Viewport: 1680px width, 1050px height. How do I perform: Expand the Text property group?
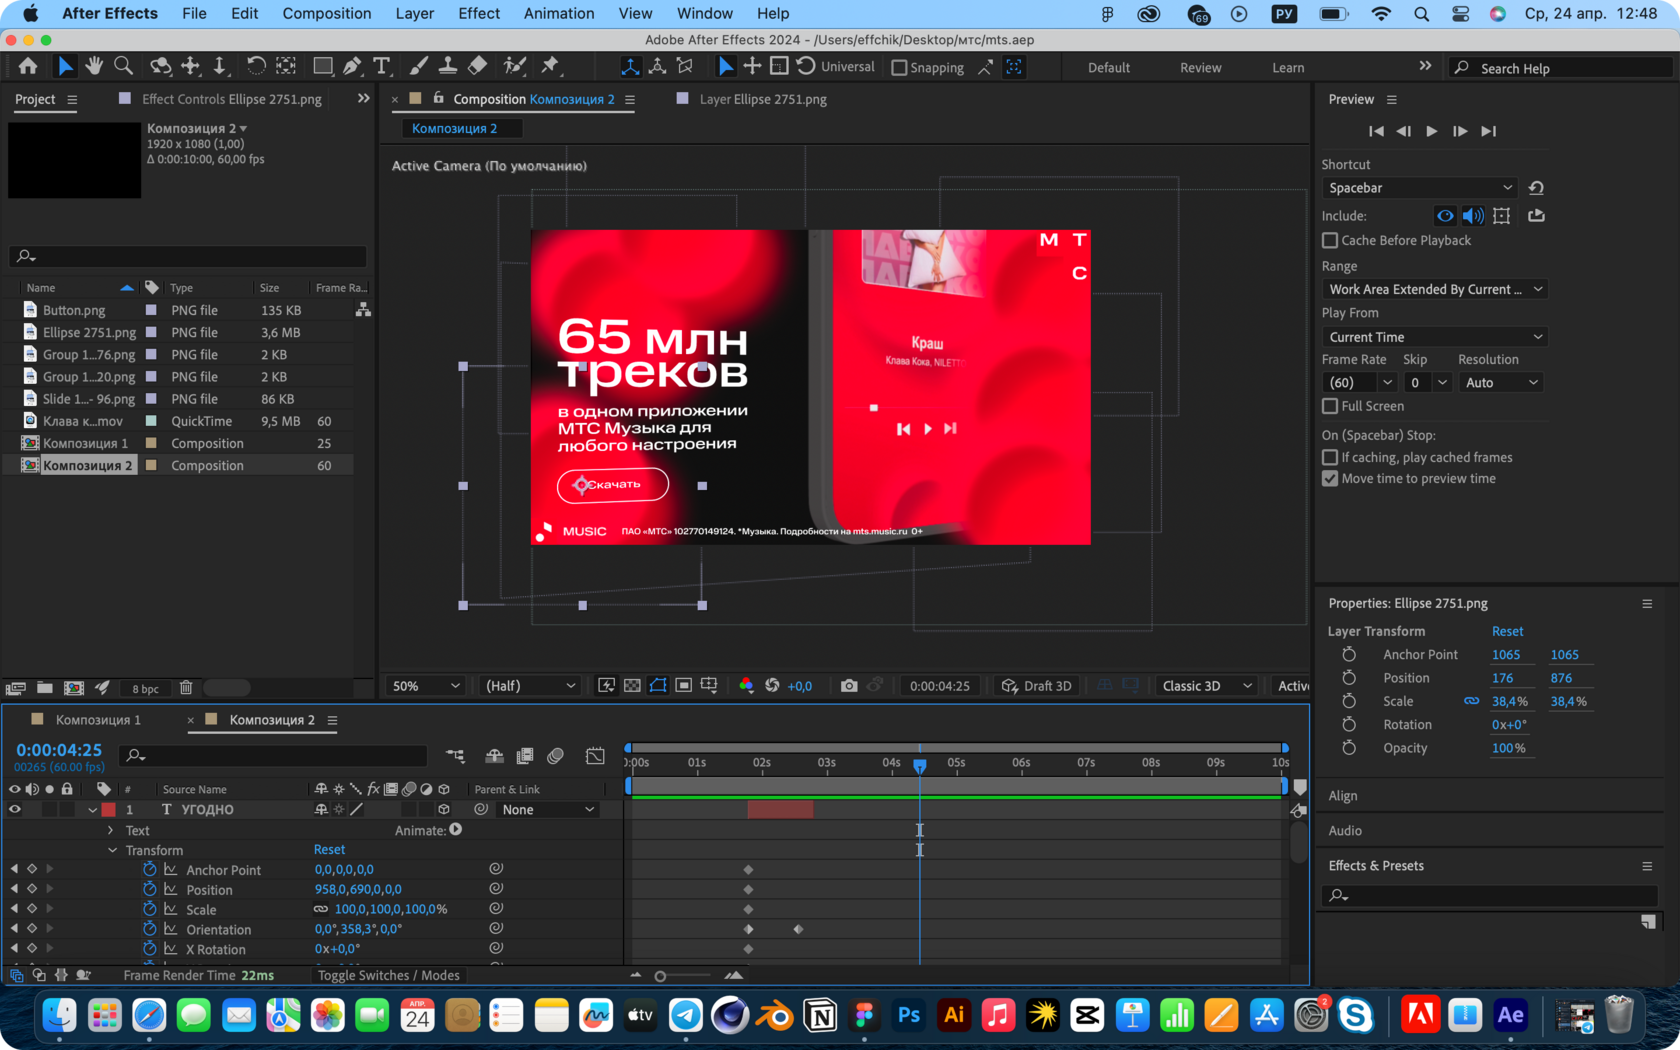[x=111, y=830]
